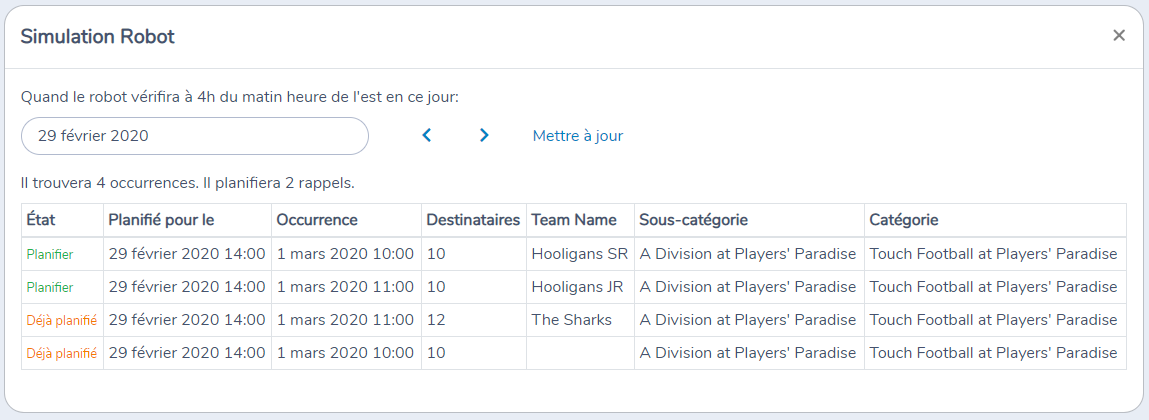Advance to next day with right chevron

(484, 136)
